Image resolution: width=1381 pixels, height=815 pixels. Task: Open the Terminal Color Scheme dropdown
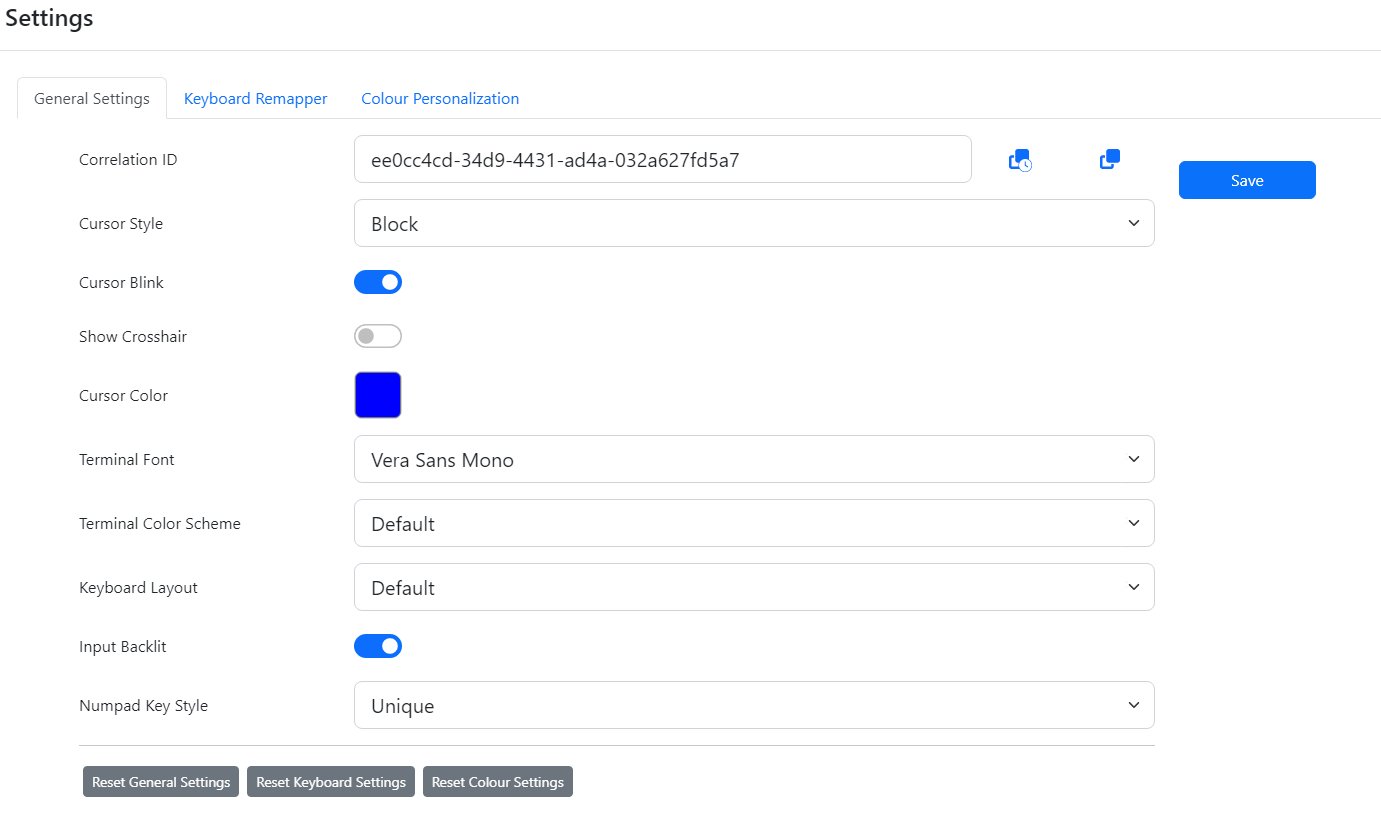click(x=754, y=523)
